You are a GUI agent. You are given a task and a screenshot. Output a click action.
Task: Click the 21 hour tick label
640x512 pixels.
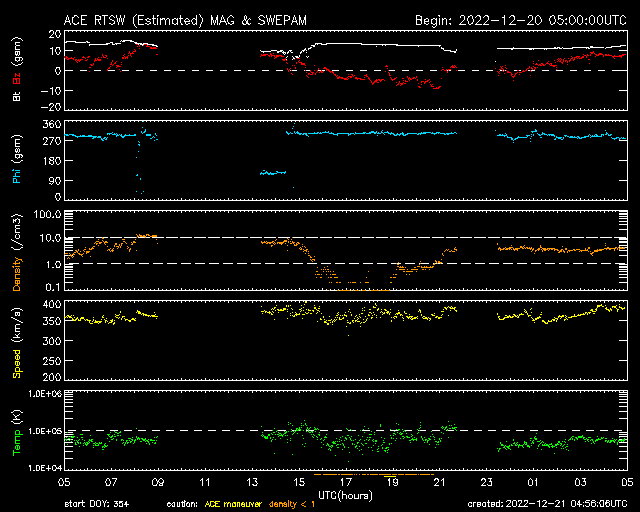(x=439, y=482)
